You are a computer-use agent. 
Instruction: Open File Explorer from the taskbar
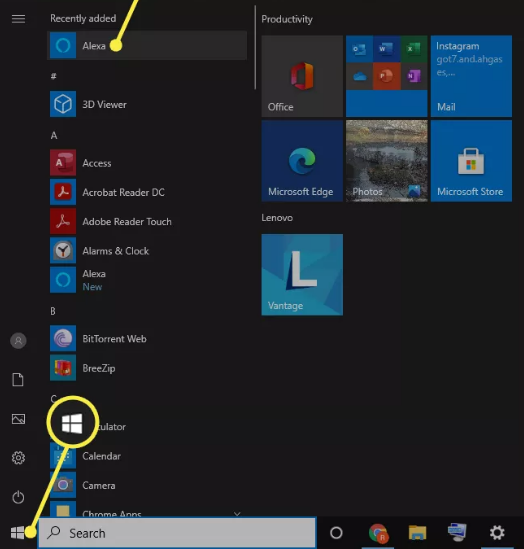click(417, 533)
